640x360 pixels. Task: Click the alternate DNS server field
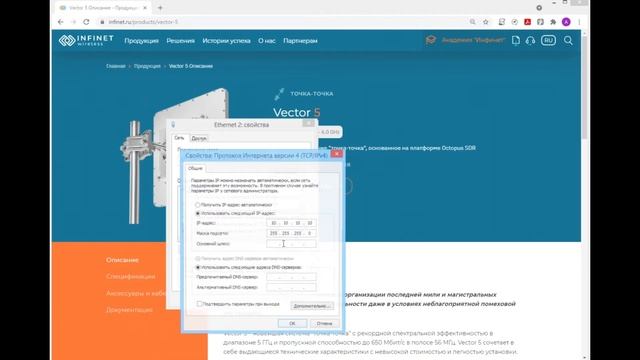click(291, 287)
